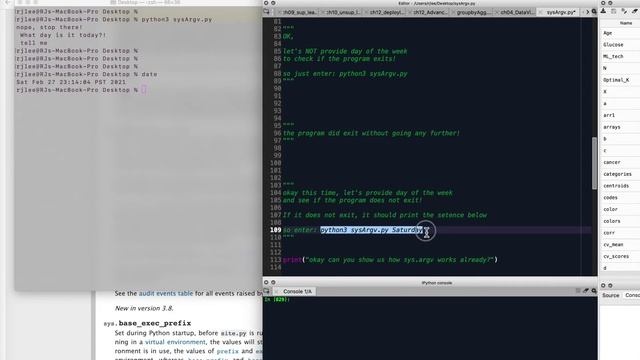Select the corr variable row

click(620, 233)
